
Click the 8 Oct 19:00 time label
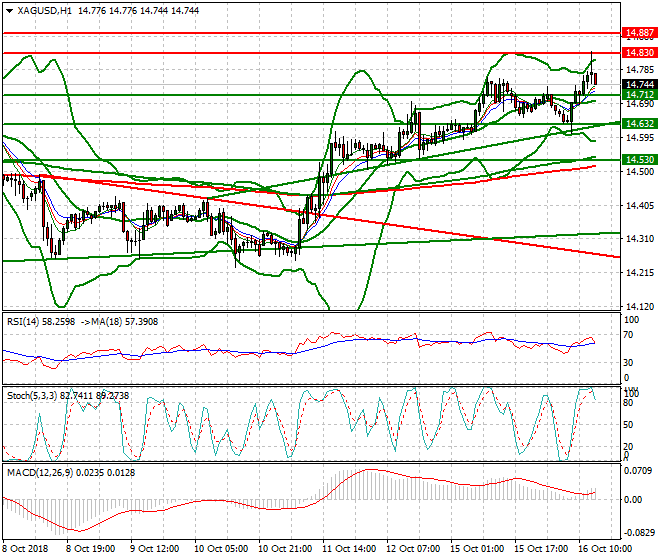pyautogui.click(x=90, y=549)
